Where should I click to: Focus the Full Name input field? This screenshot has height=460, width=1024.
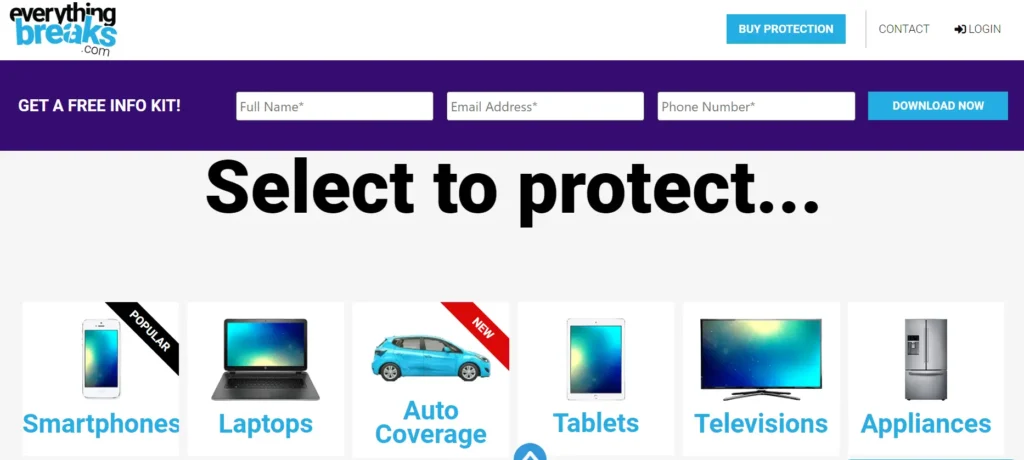tap(334, 106)
